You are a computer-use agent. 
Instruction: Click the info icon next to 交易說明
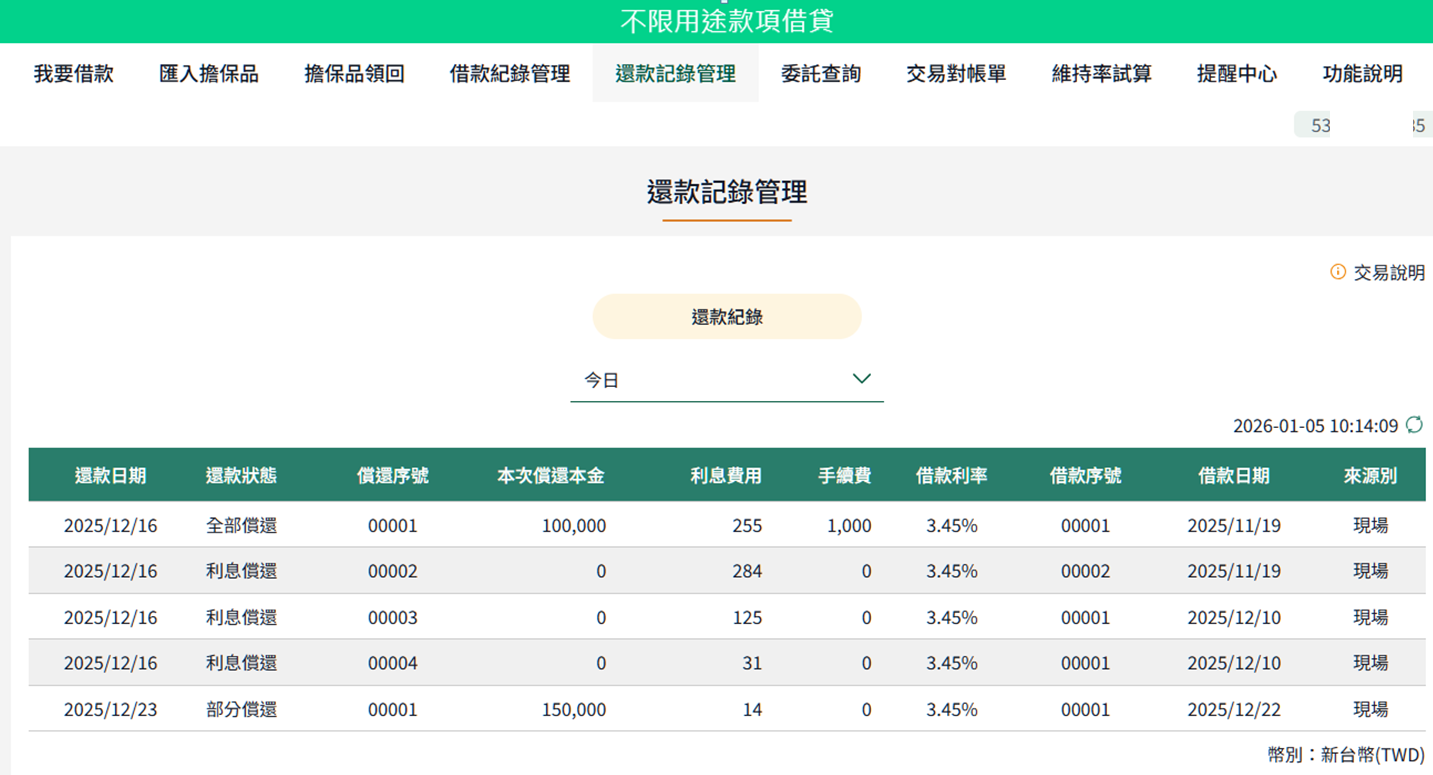click(x=1338, y=272)
